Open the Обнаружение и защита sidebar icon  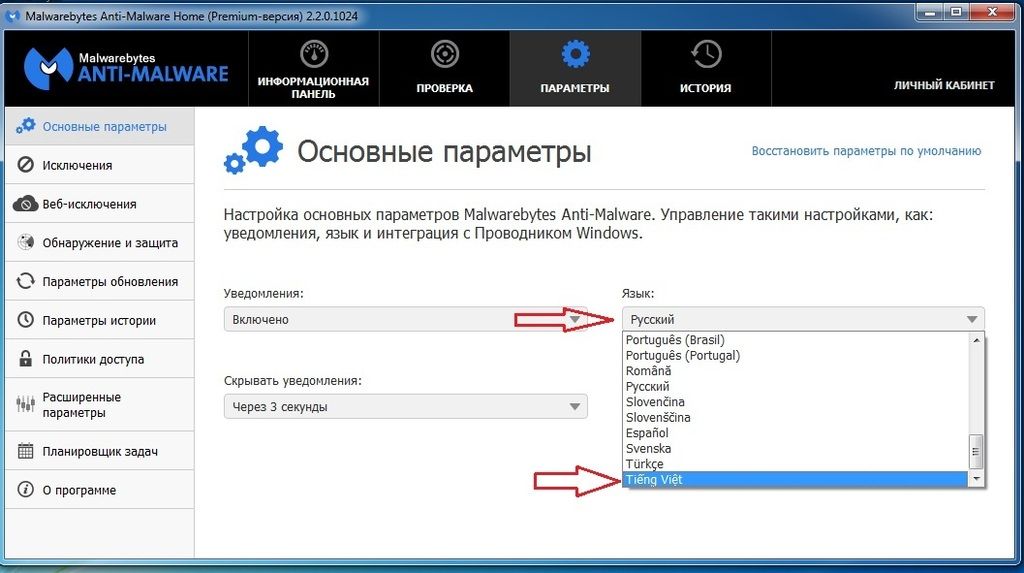[25, 243]
